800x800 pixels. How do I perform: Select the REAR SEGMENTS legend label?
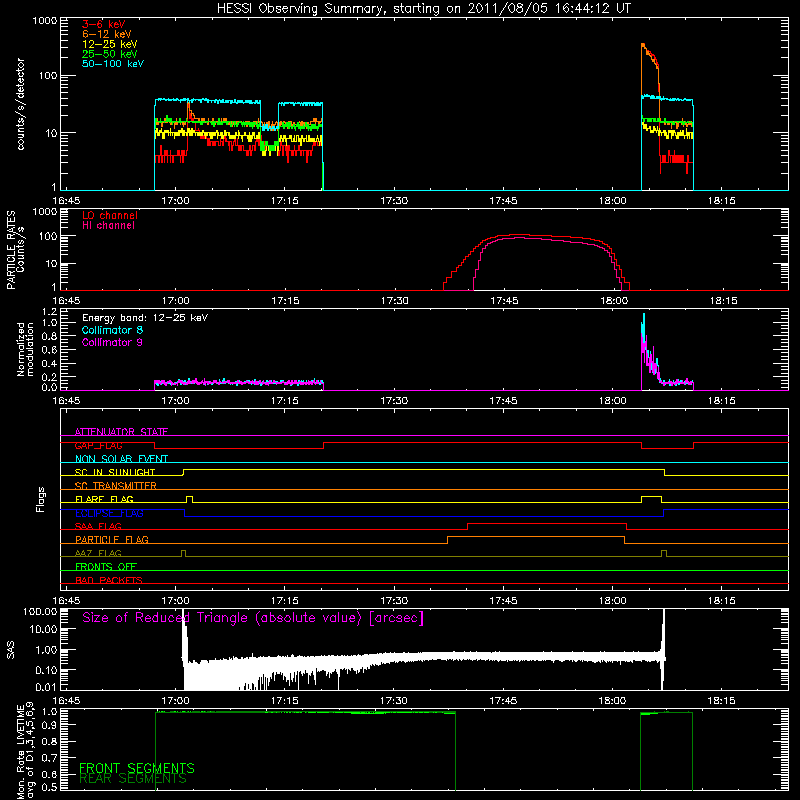[x=133, y=779]
